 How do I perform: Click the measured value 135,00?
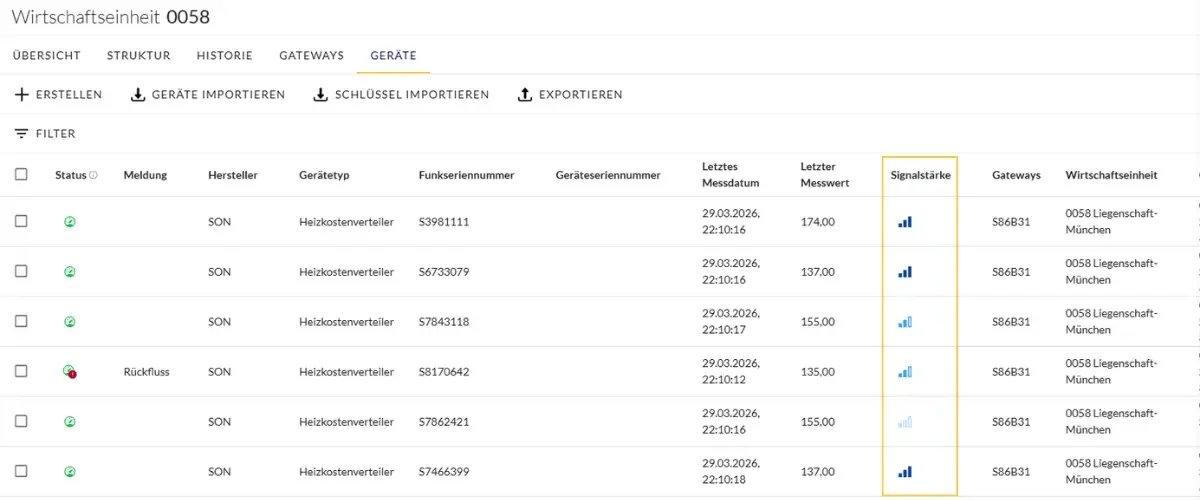pos(818,372)
